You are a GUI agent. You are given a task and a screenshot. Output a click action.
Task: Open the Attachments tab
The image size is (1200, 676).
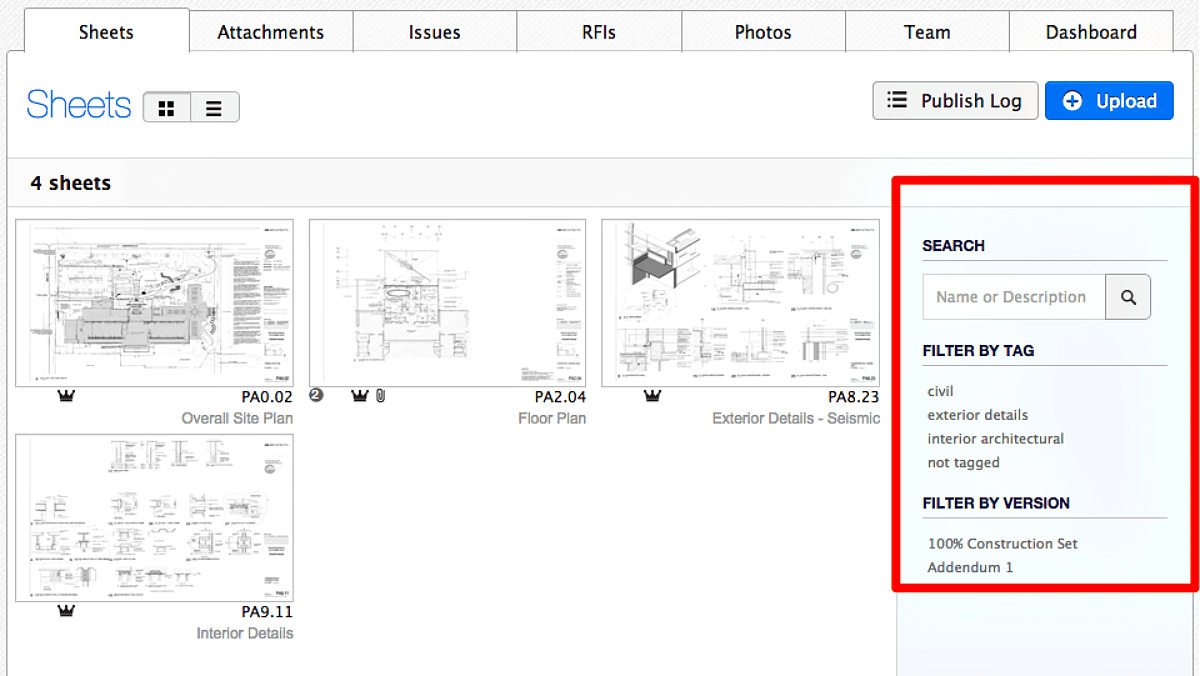pos(271,32)
